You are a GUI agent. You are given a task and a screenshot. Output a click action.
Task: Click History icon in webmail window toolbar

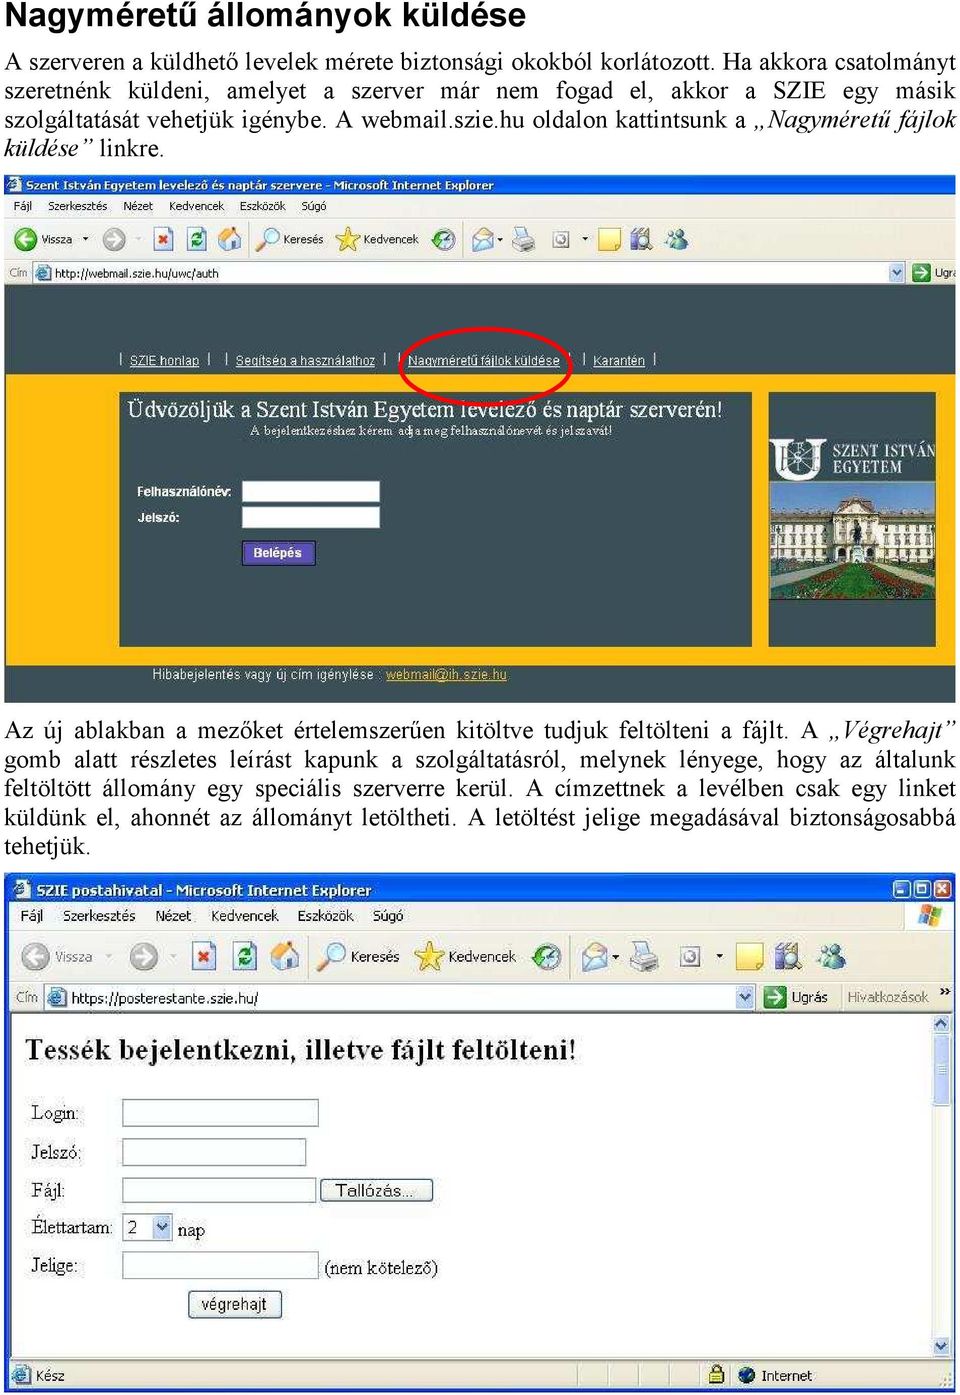pos(444,239)
